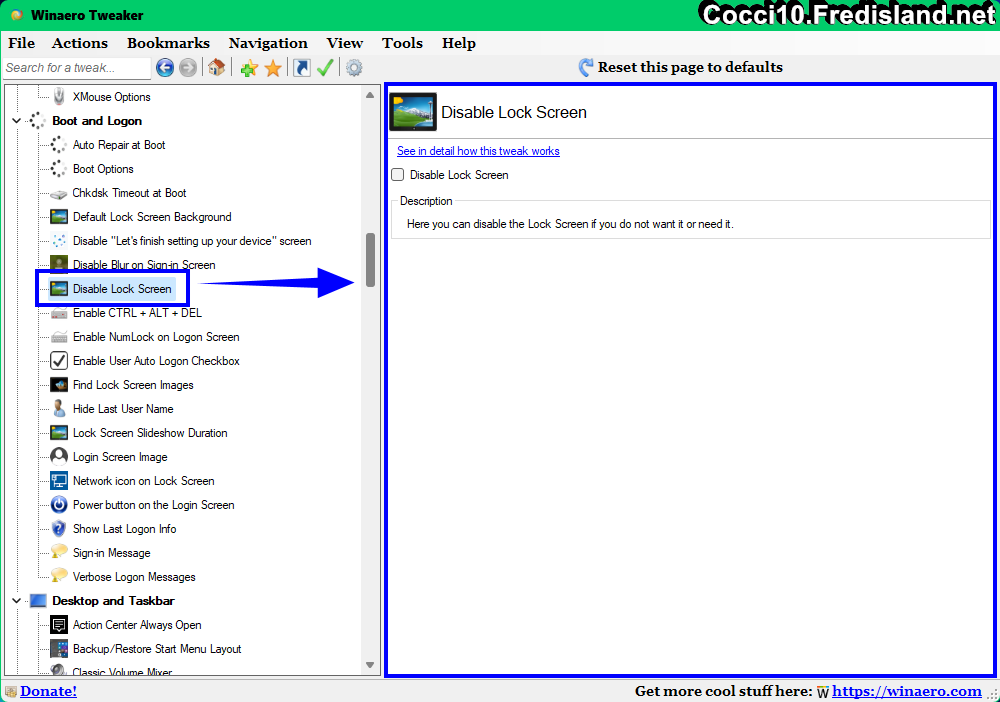Open the Help menu

pos(459,43)
